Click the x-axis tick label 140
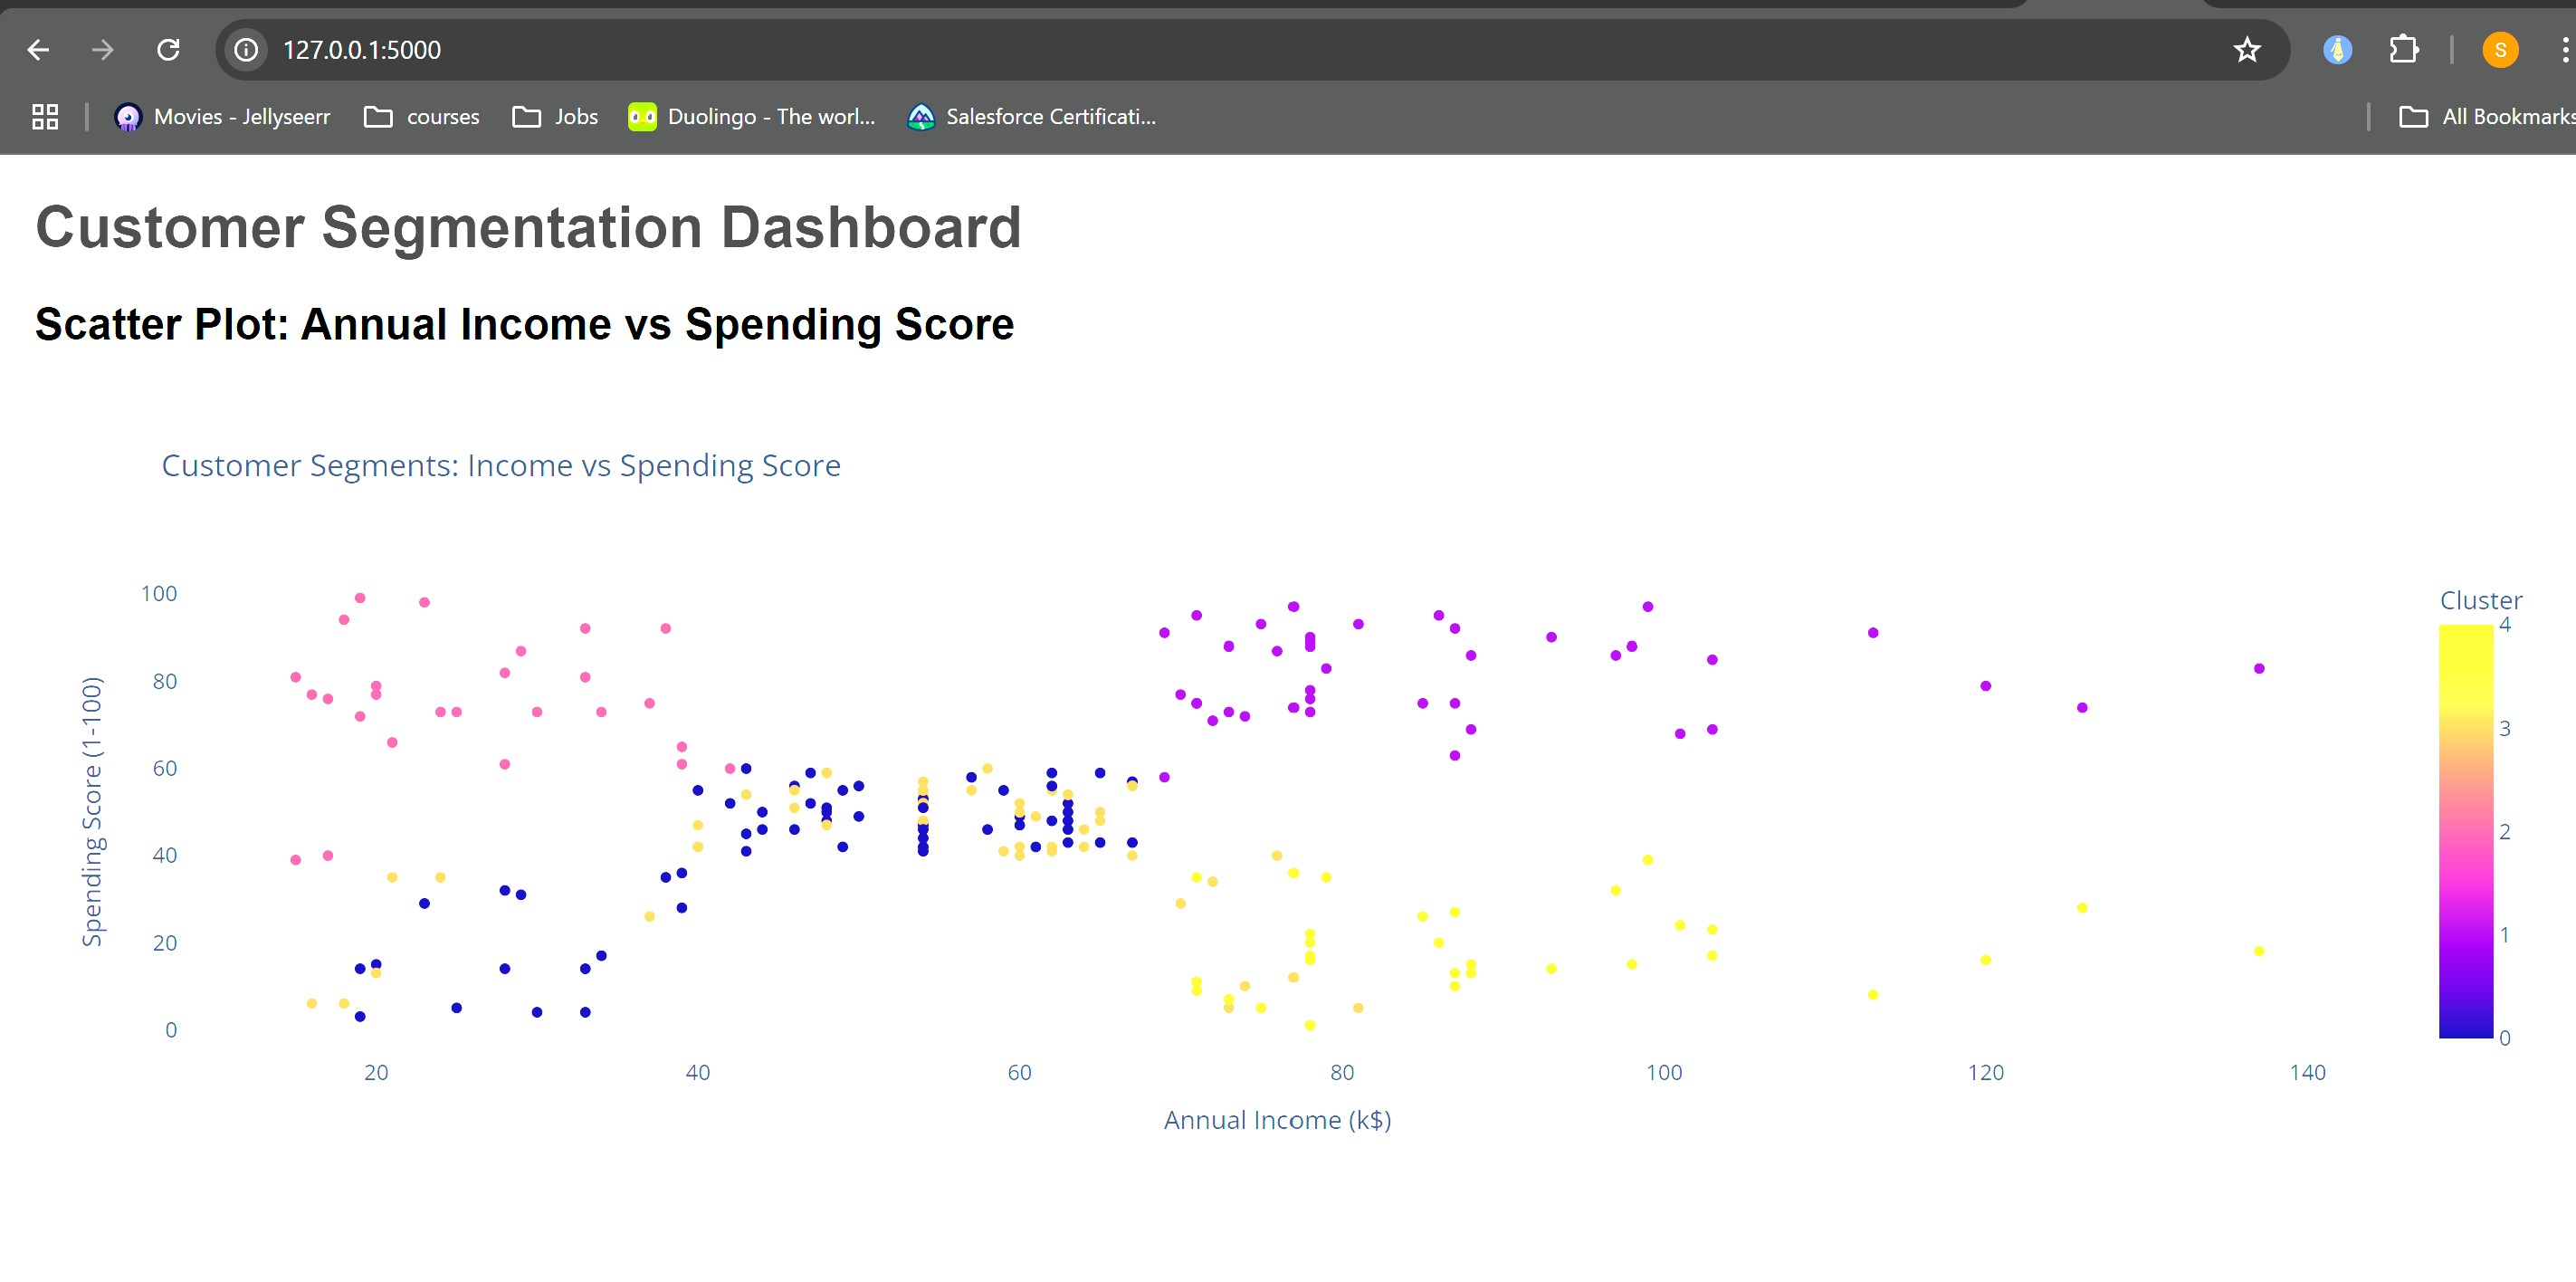 pos(2308,1073)
